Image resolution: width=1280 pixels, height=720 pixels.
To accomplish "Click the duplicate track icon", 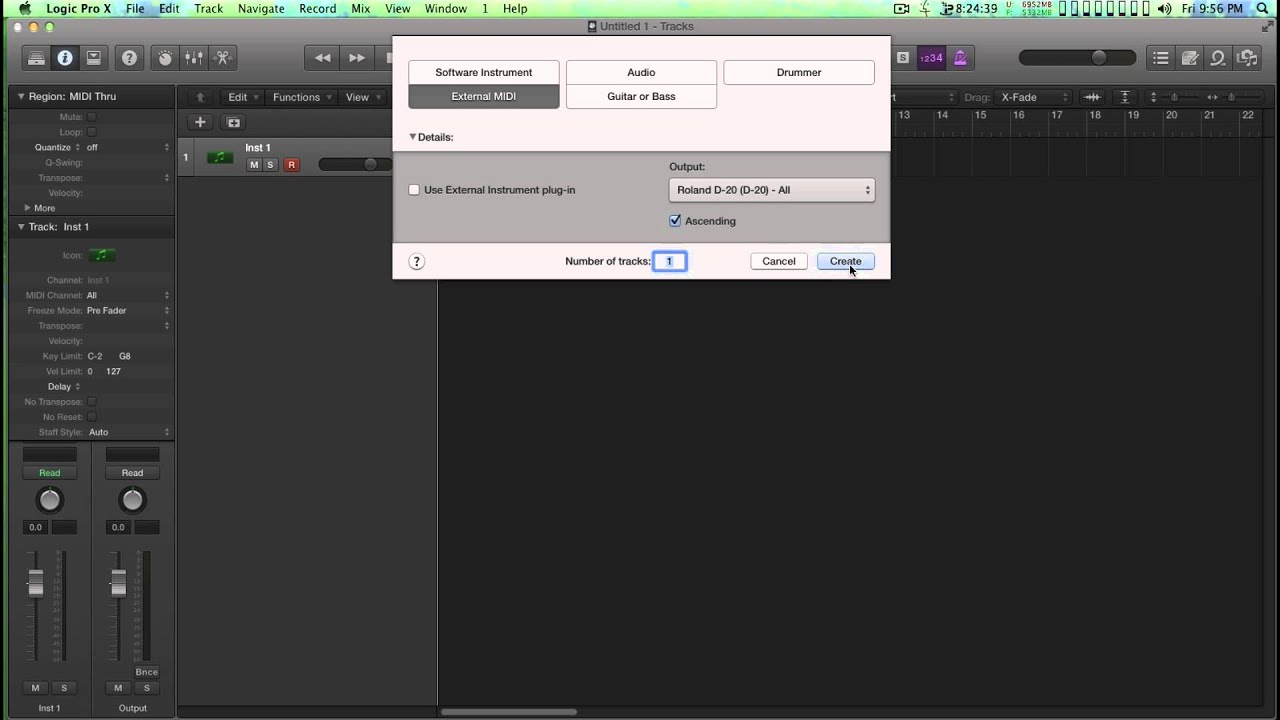I will coord(233,122).
